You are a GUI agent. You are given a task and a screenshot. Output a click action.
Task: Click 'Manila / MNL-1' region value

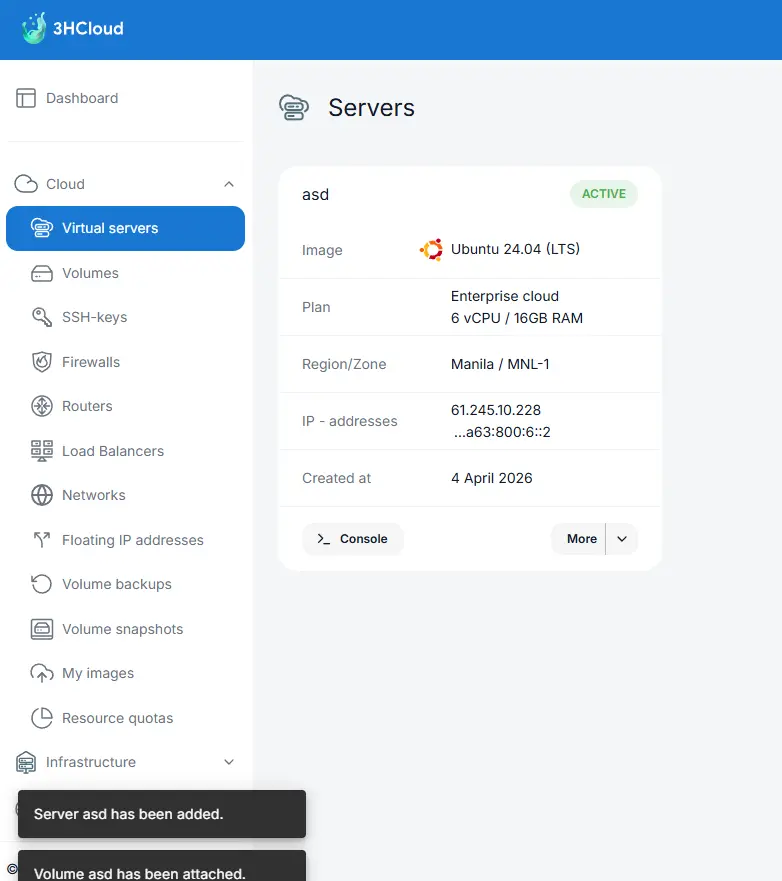500,364
